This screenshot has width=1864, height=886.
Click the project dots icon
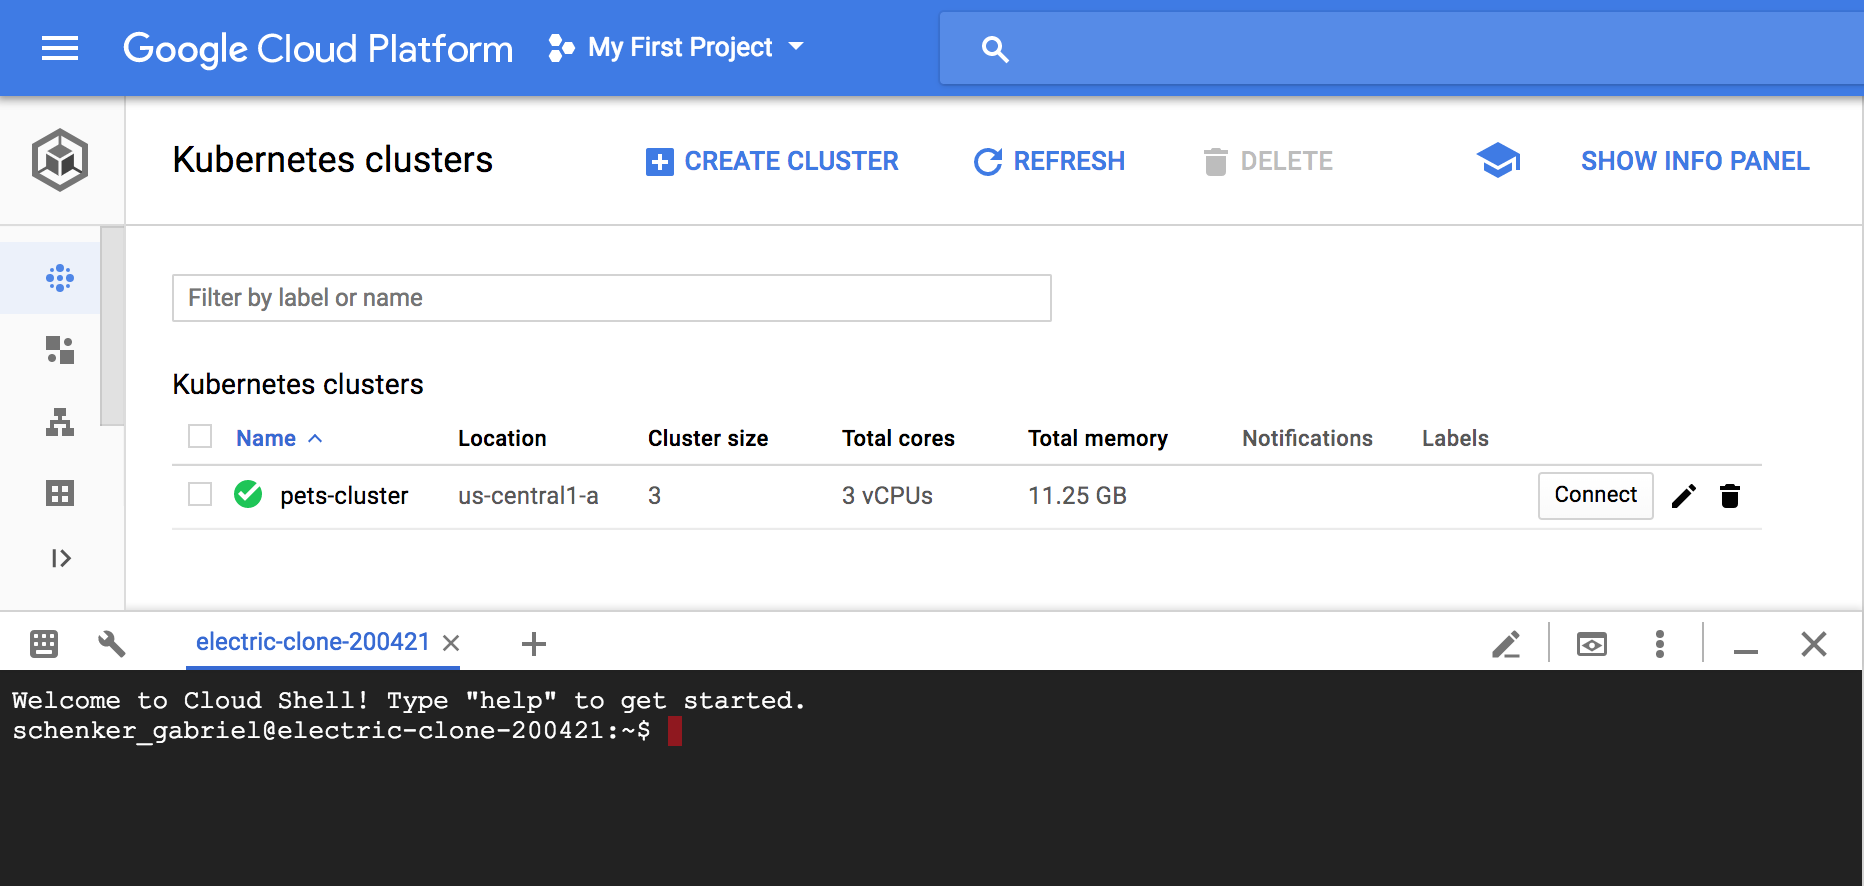coord(561,48)
